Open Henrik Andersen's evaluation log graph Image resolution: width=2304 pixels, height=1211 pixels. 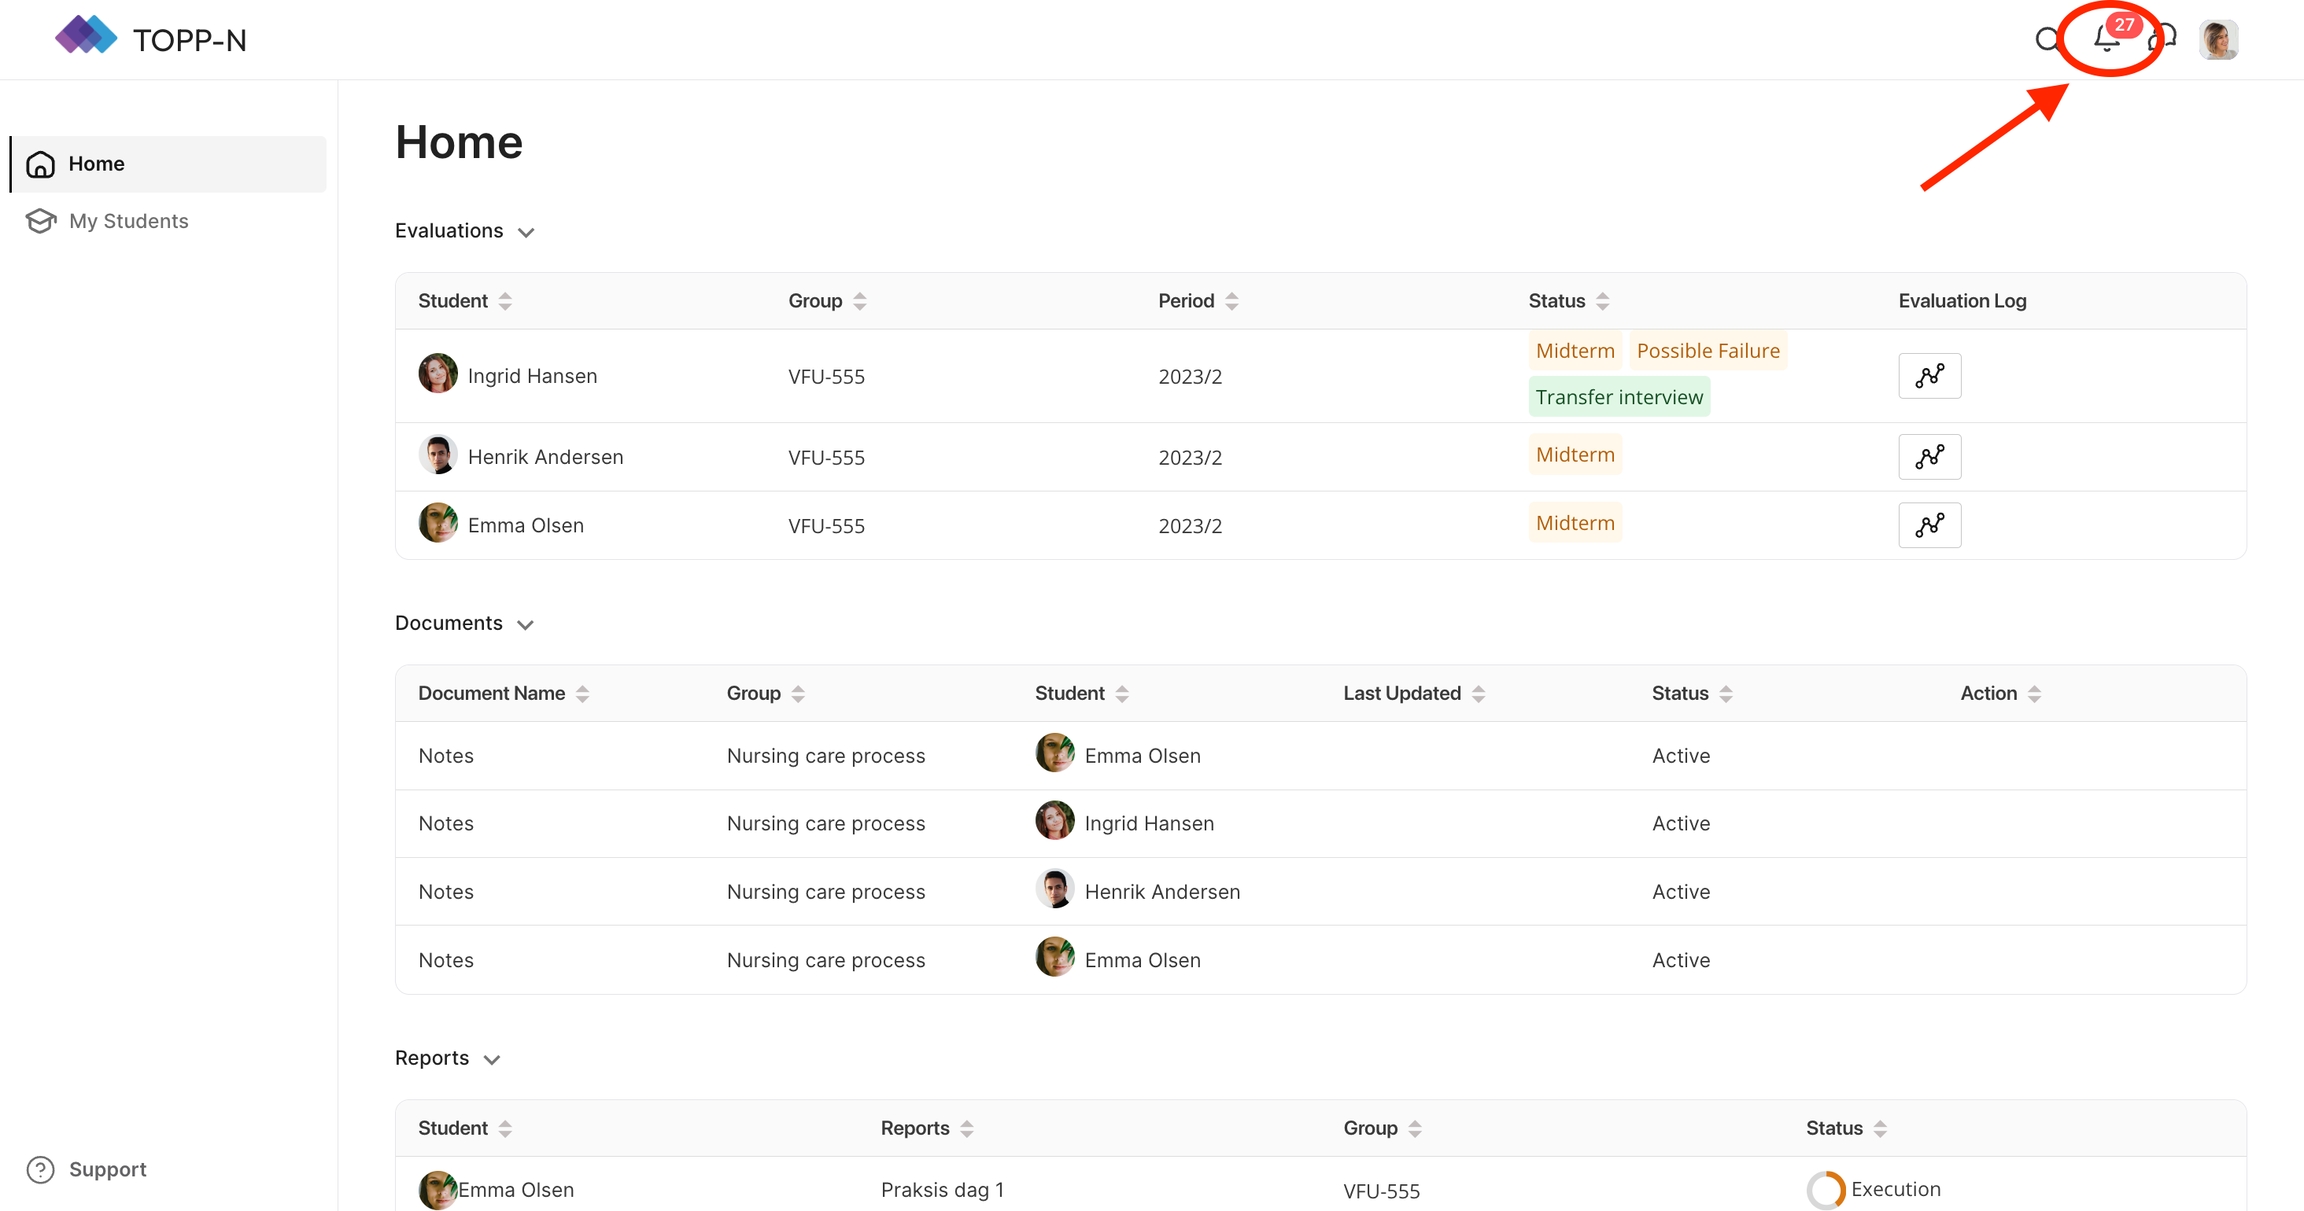pos(1929,457)
